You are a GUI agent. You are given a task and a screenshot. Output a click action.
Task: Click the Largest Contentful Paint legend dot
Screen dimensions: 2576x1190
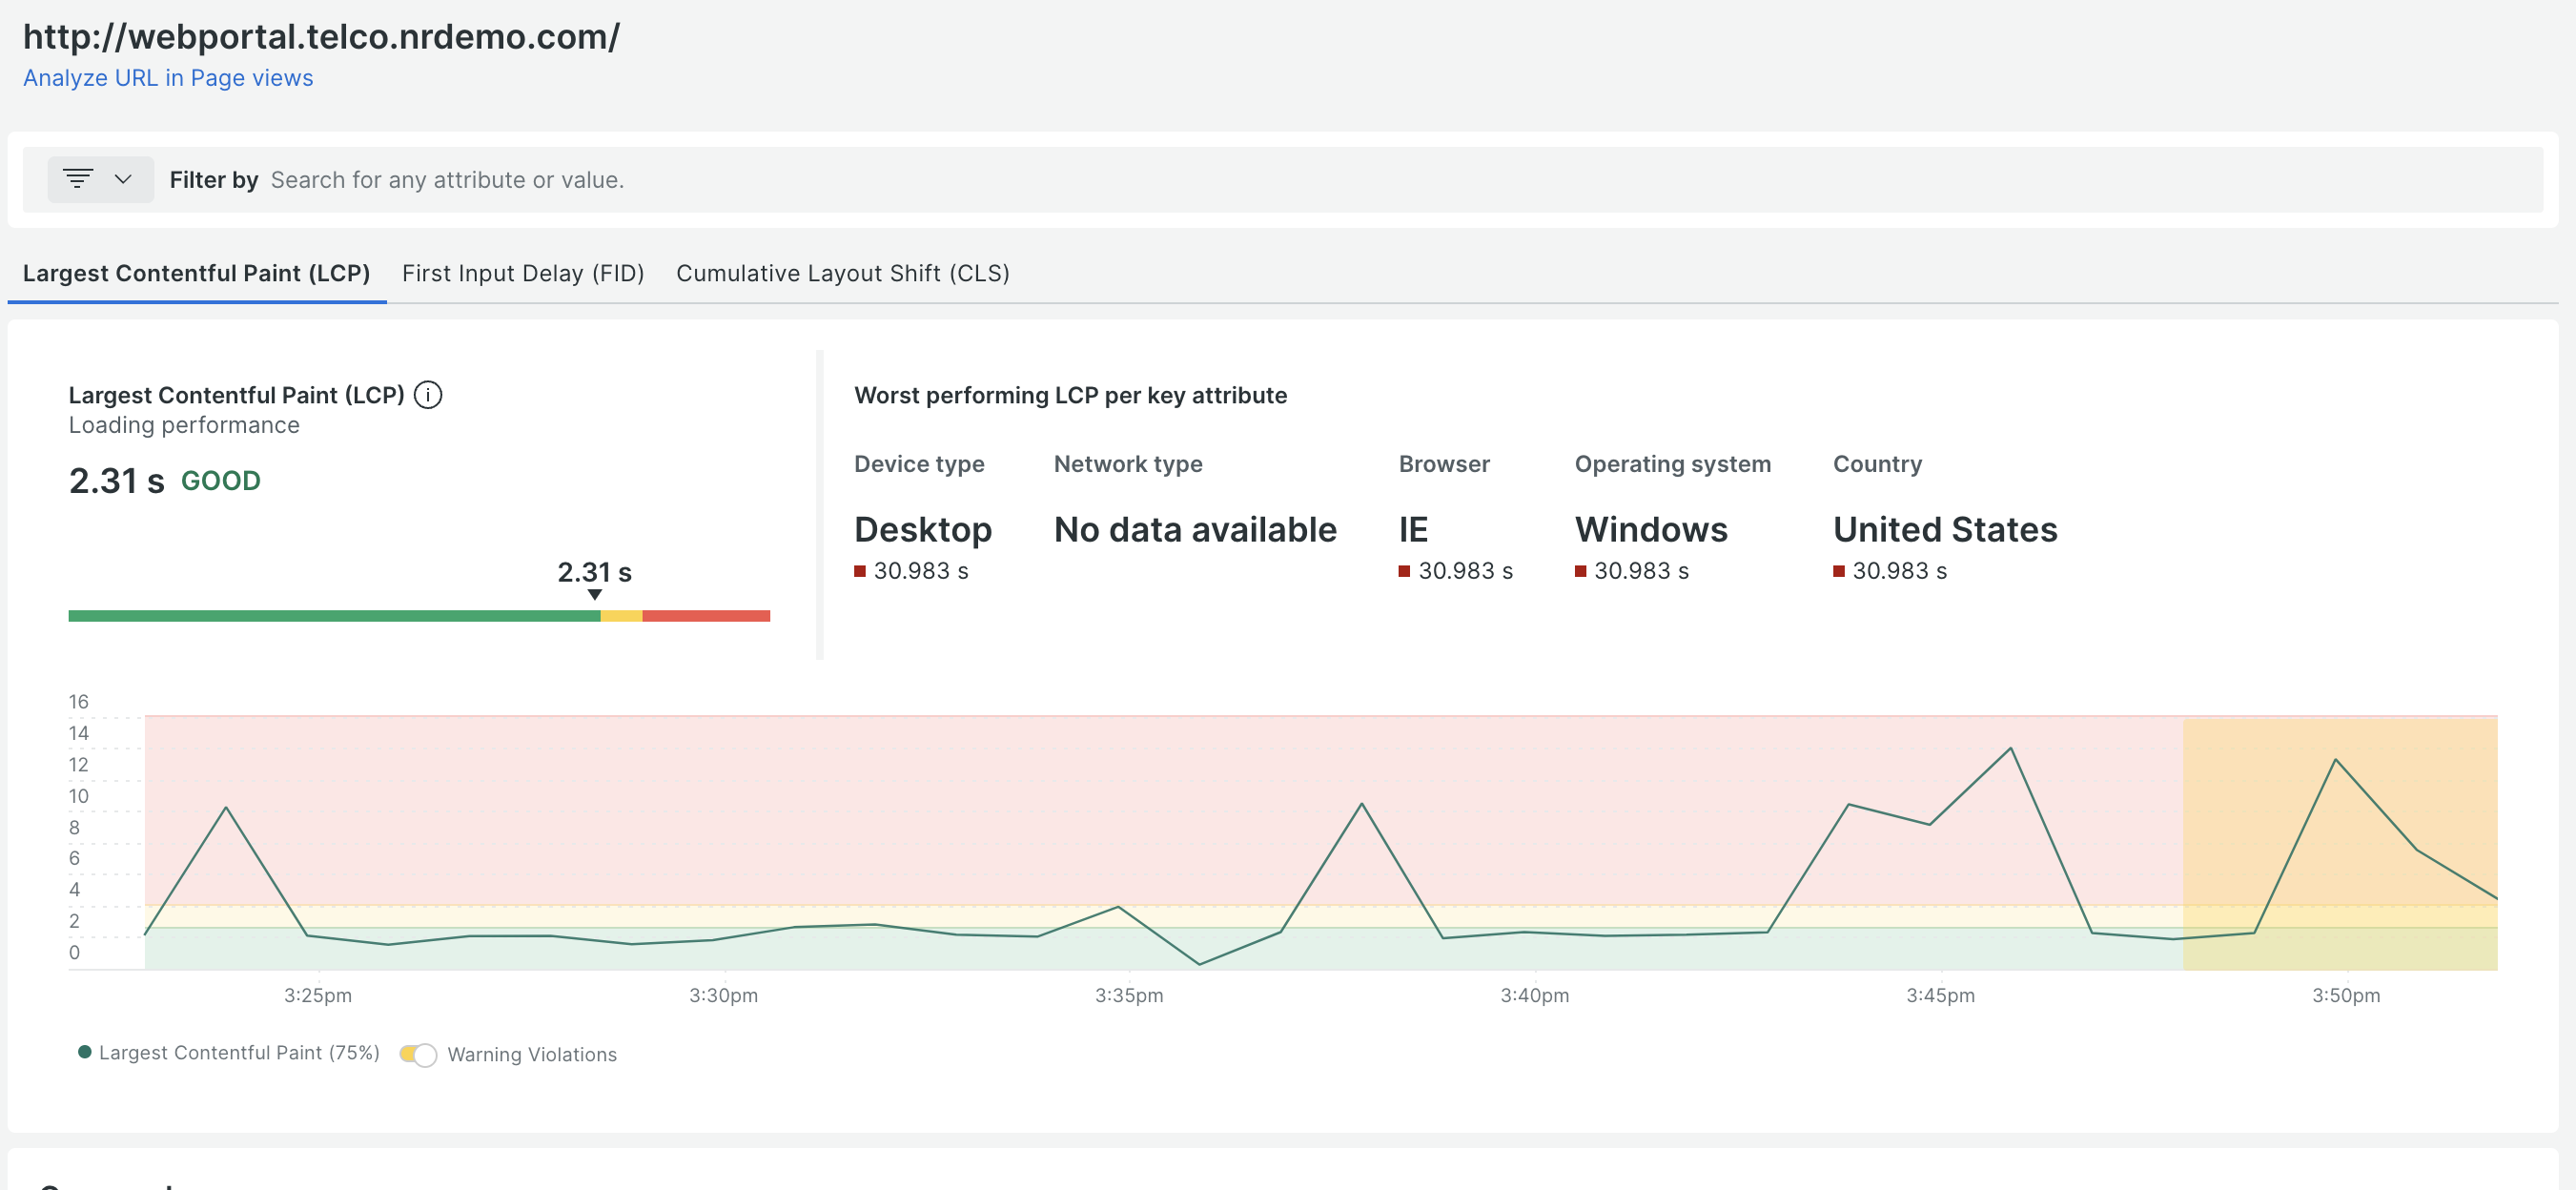(x=85, y=1052)
